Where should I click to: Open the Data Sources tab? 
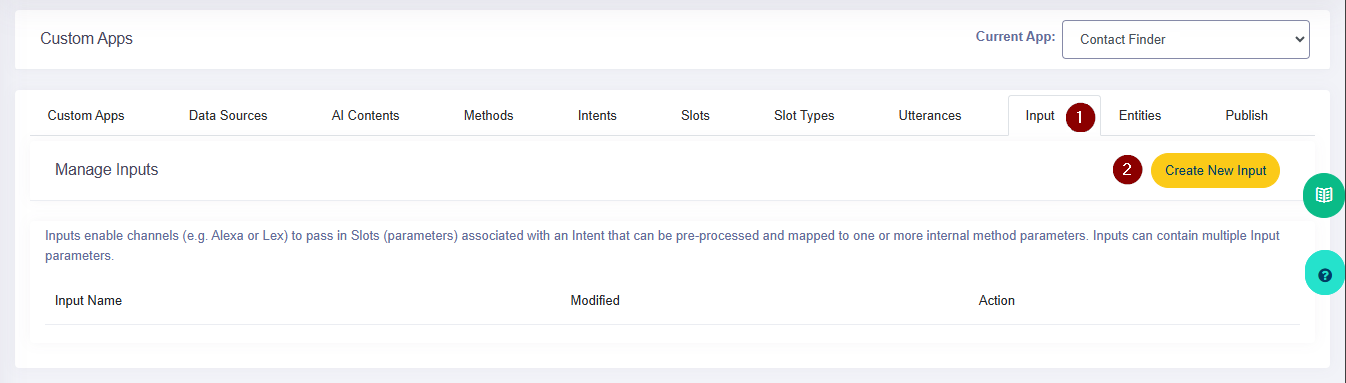[228, 115]
